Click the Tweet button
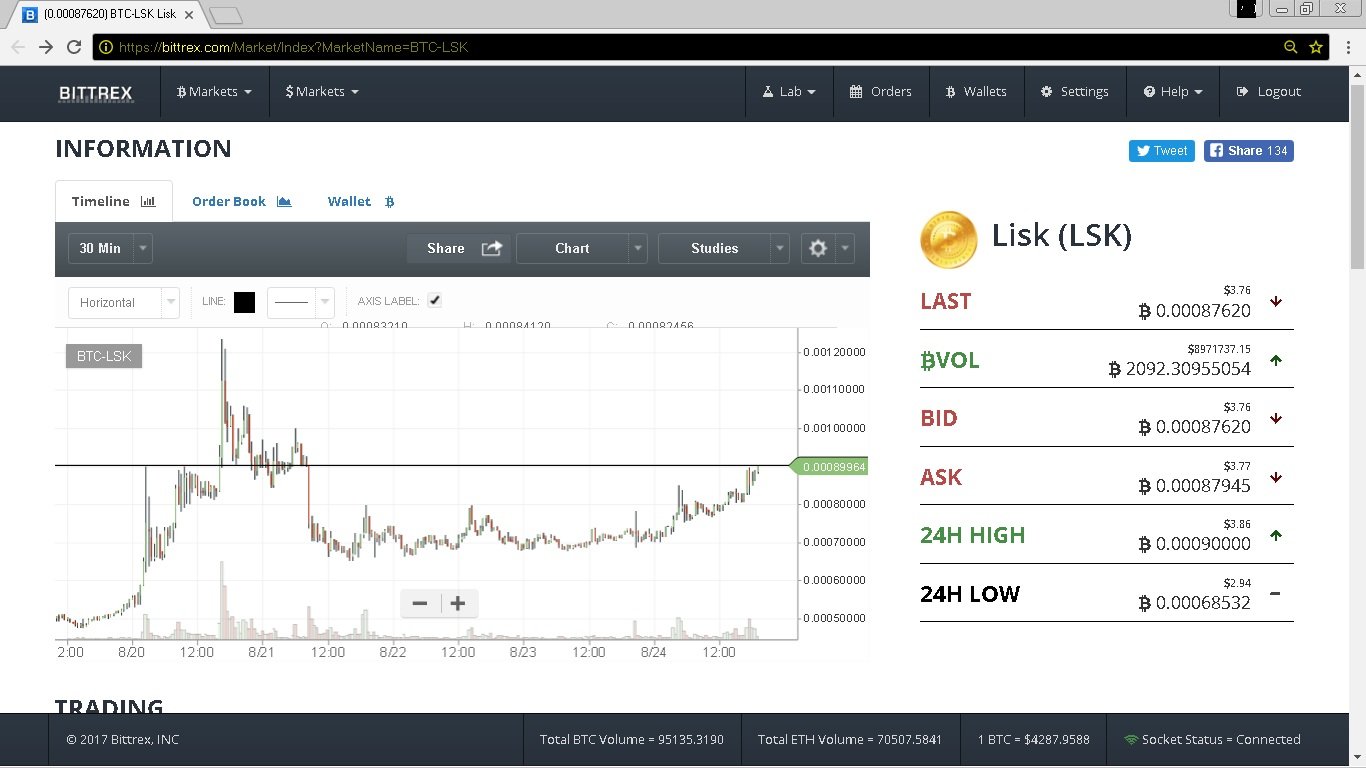The image size is (1366, 768). 1162,151
